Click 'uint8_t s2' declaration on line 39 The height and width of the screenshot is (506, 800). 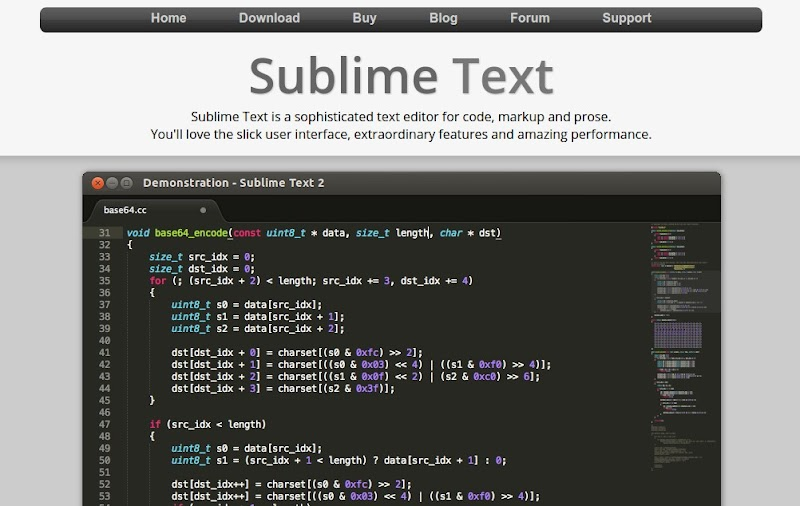point(199,329)
